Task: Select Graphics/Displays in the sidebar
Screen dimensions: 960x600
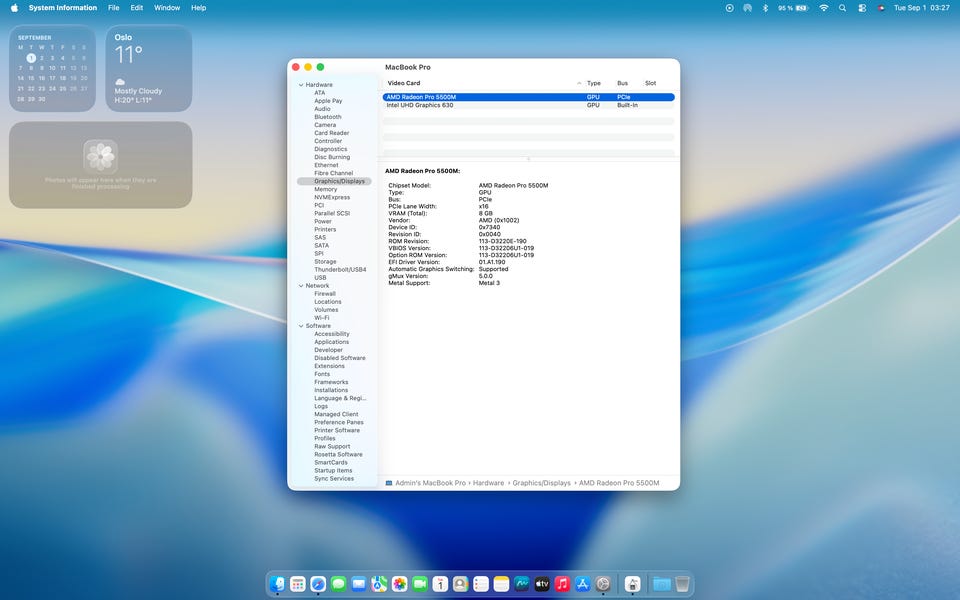Action: (x=334, y=181)
